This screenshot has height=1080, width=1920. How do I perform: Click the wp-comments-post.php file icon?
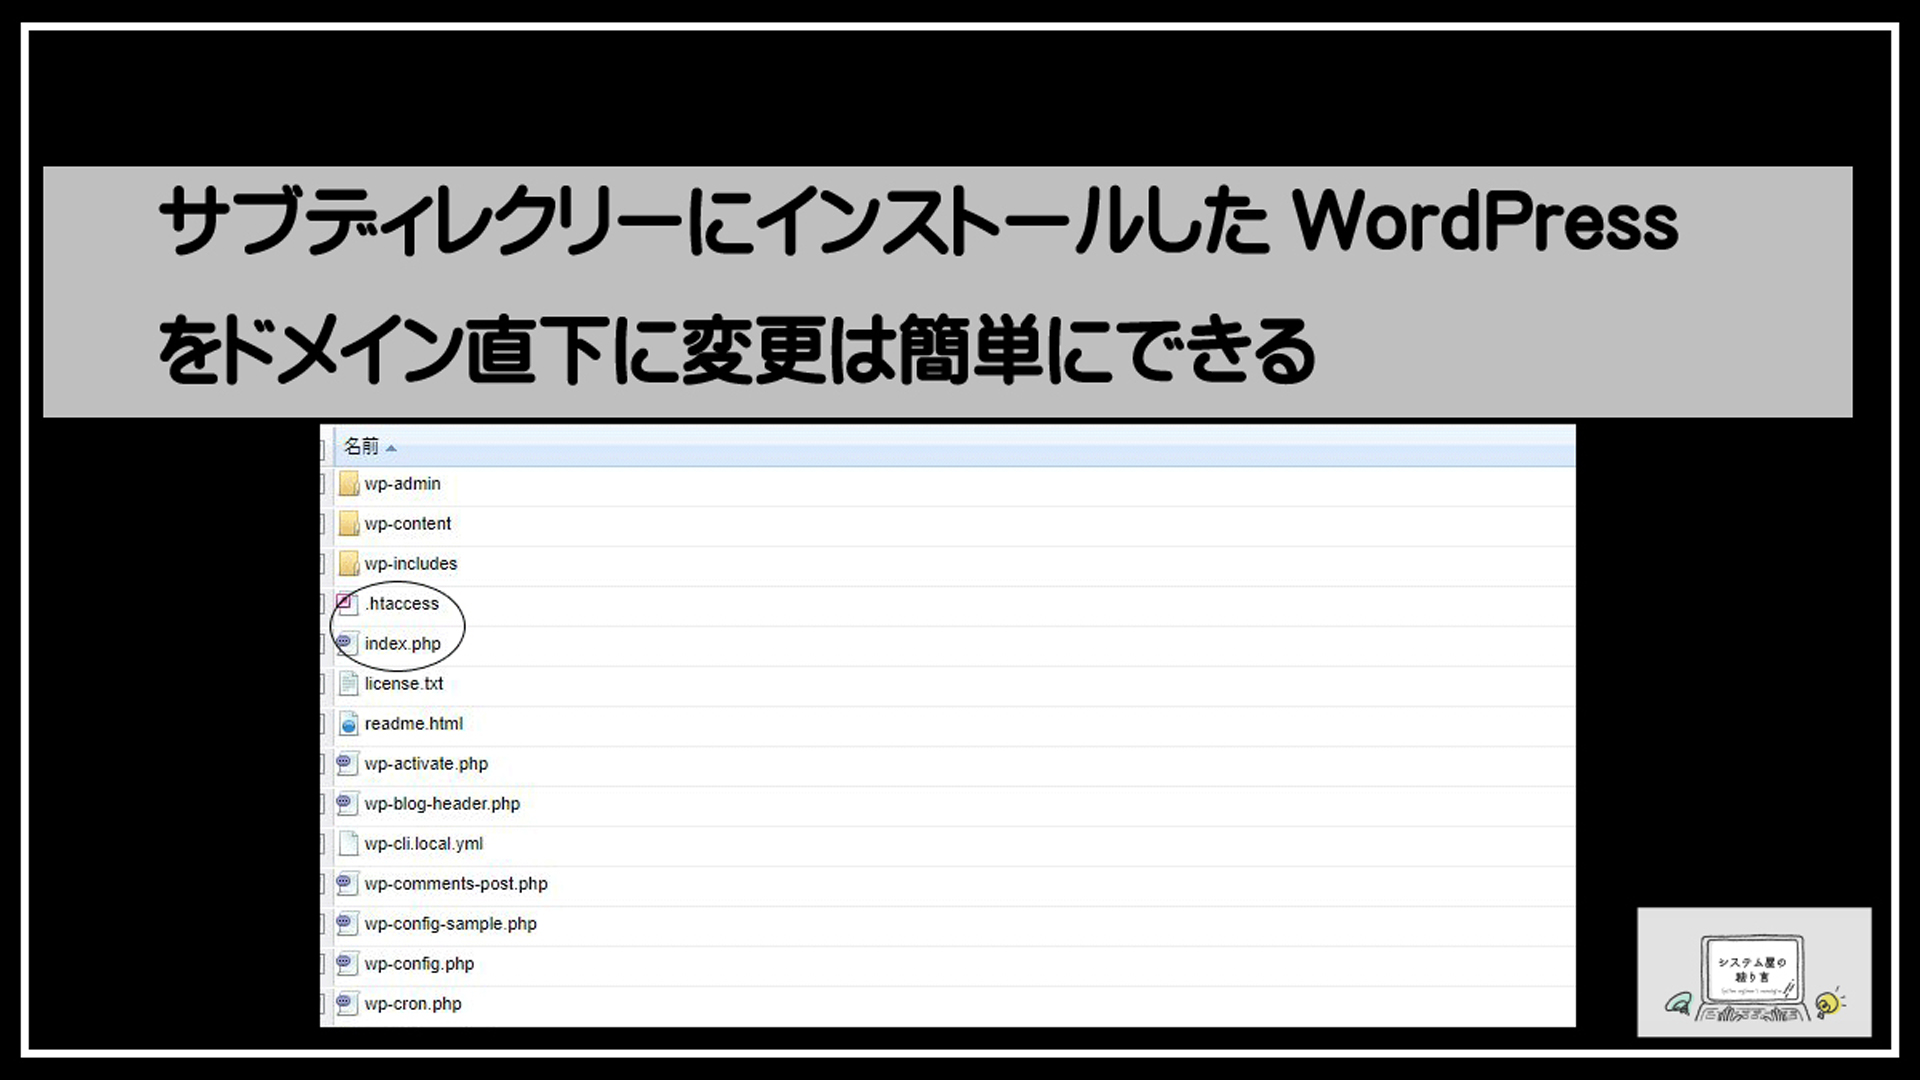click(347, 884)
